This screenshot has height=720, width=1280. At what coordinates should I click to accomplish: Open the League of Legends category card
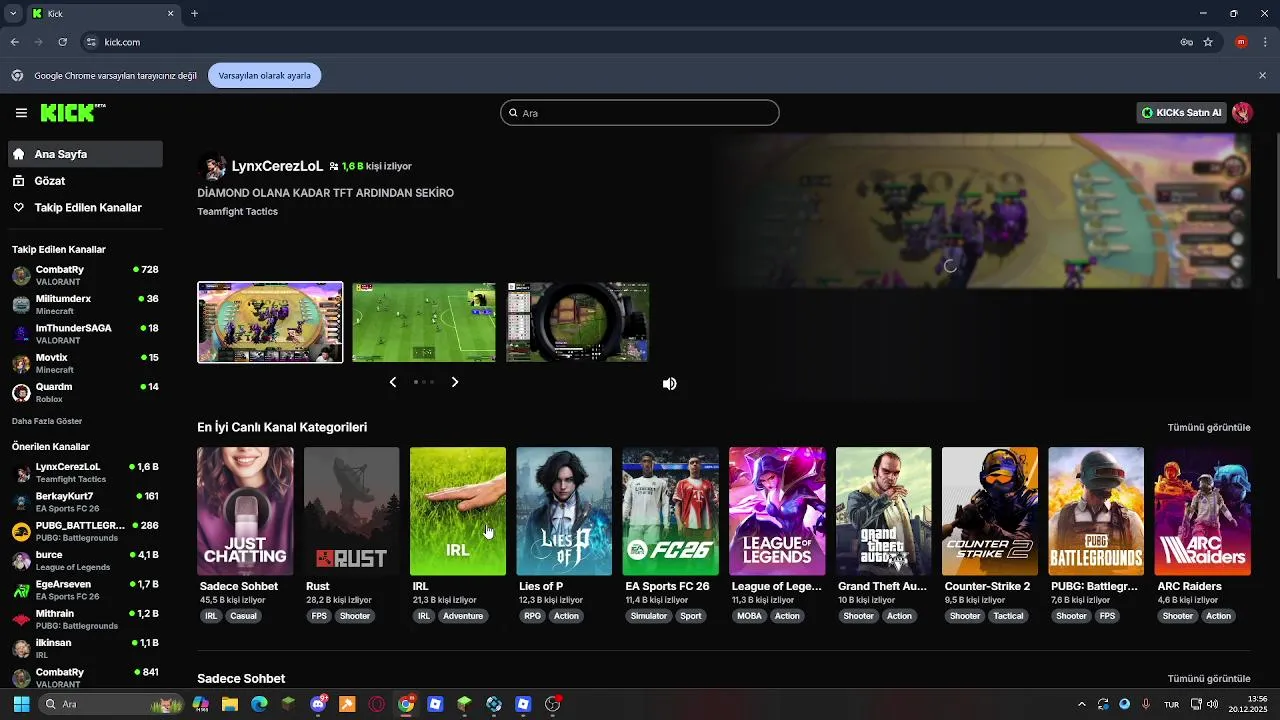[777, 511]
